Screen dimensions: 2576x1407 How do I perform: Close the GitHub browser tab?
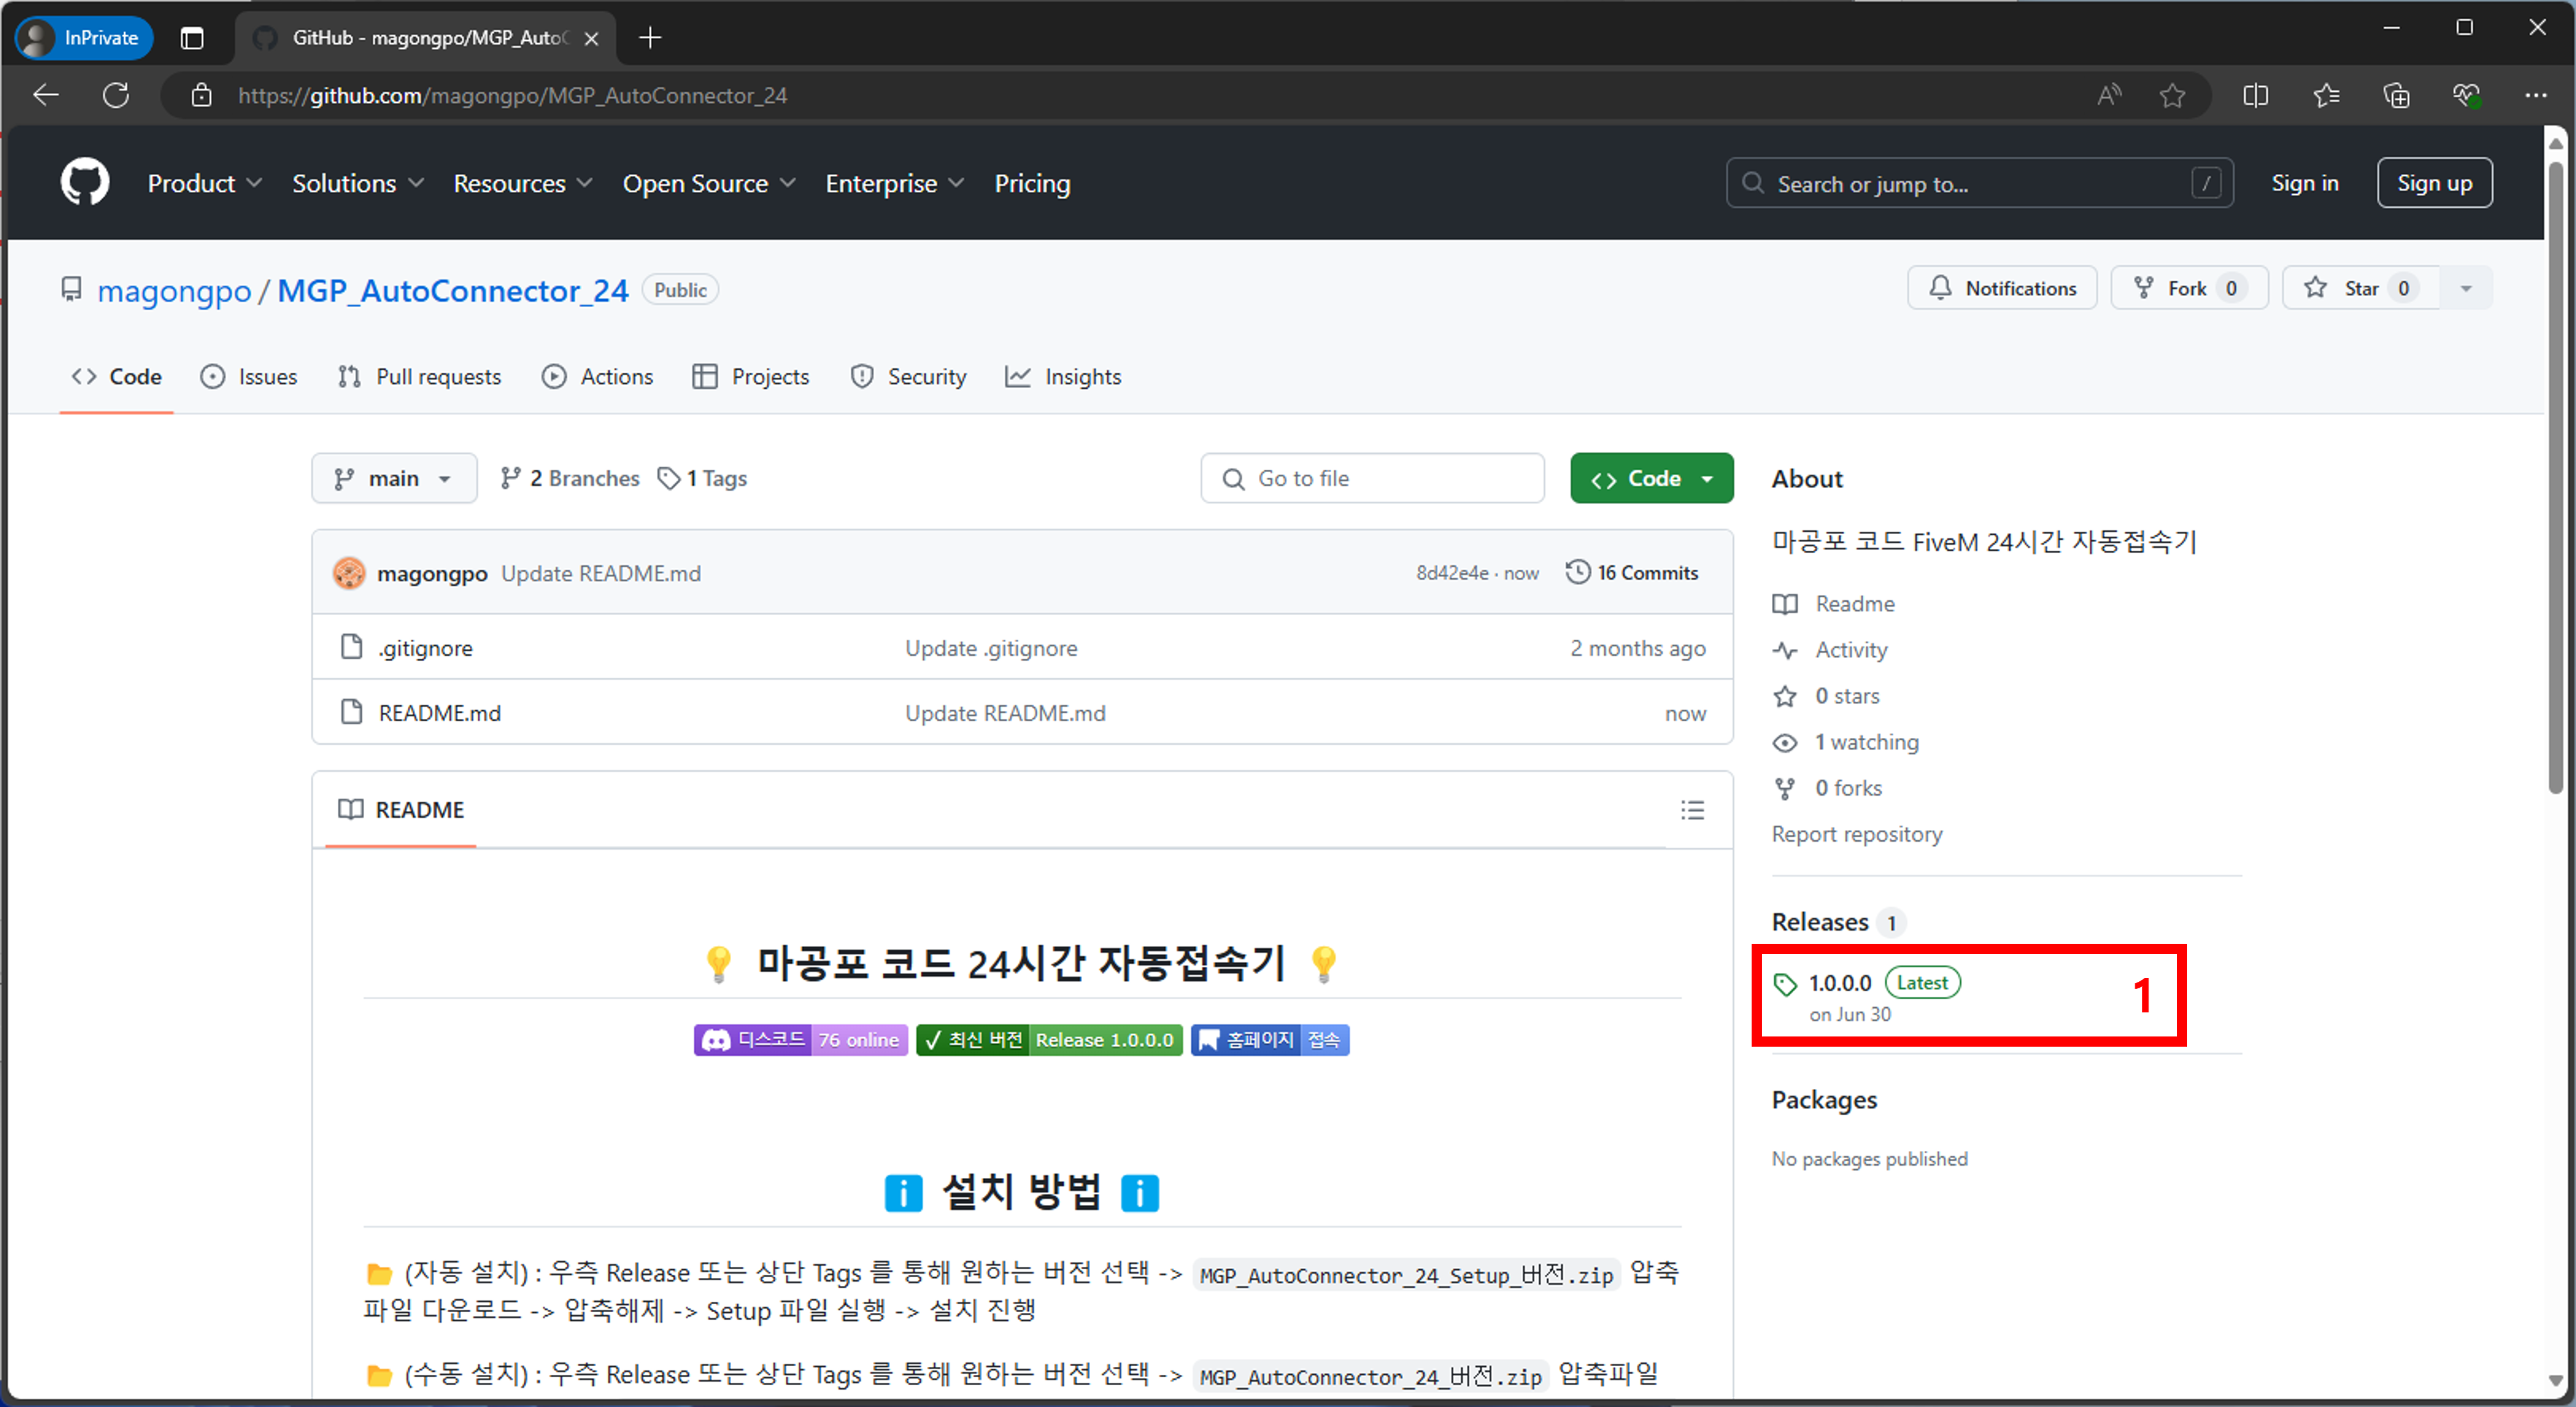tap(592, 38)
